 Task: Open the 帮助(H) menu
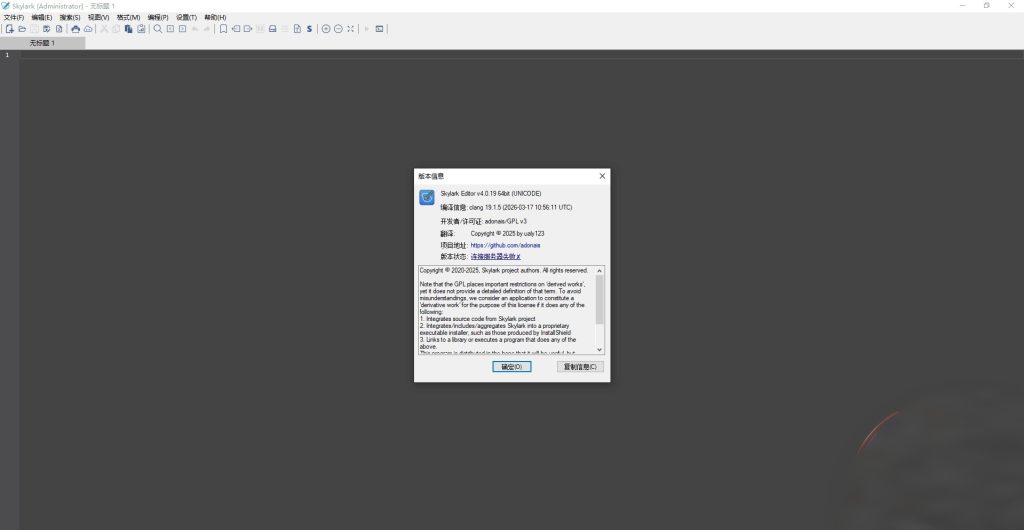point(215,18)
